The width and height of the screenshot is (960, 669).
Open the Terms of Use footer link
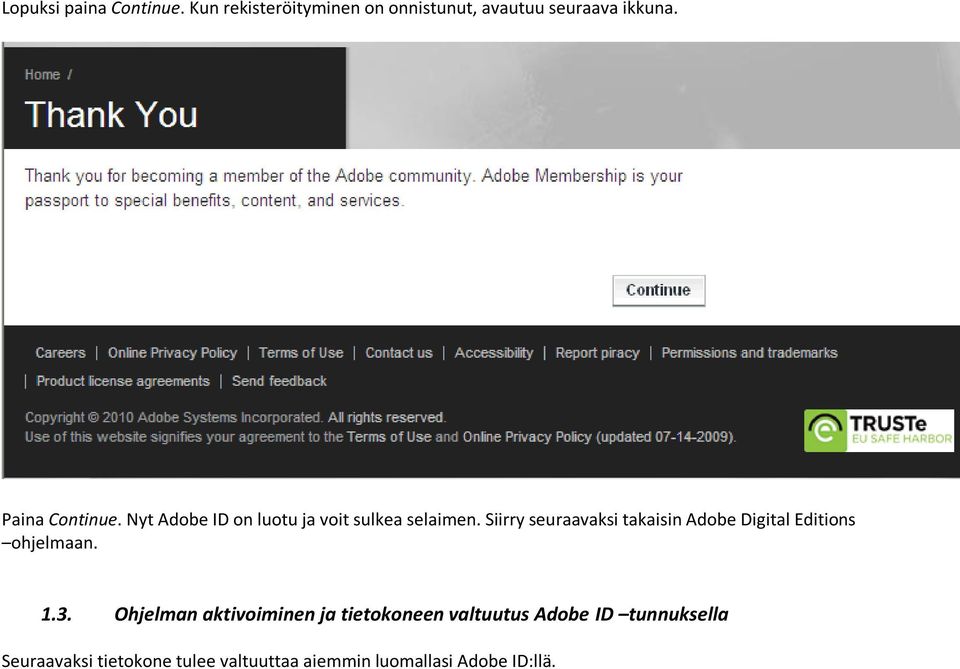click(301, 353)
